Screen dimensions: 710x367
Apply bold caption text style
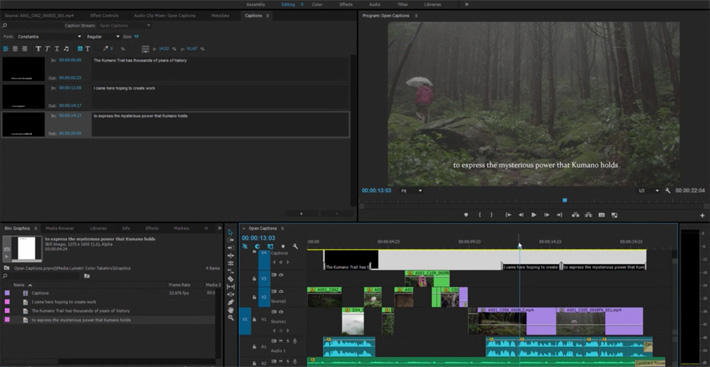tap(38, 48)
